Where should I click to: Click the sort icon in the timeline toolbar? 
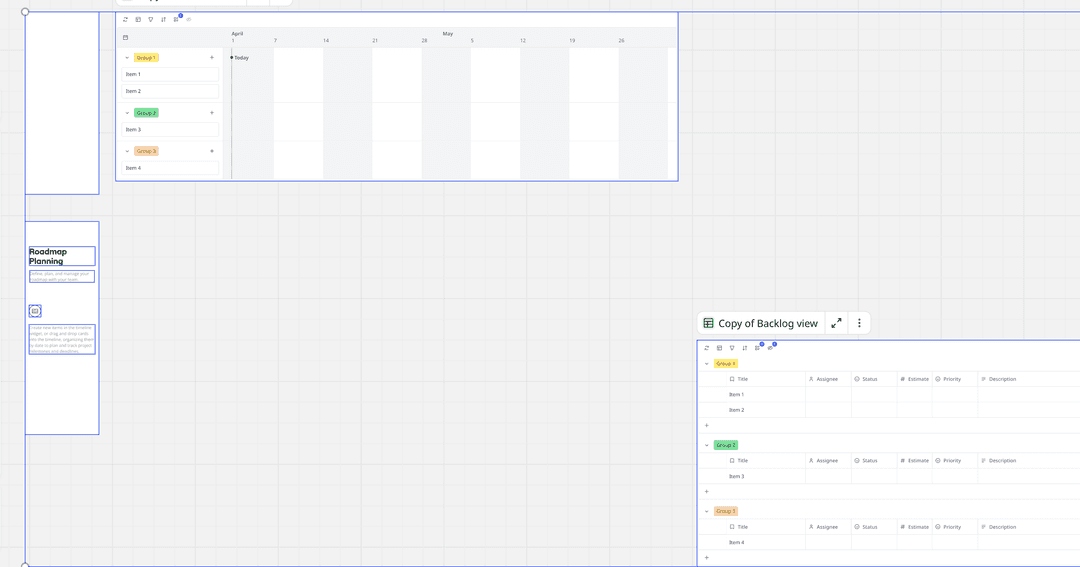pos(164,20)
